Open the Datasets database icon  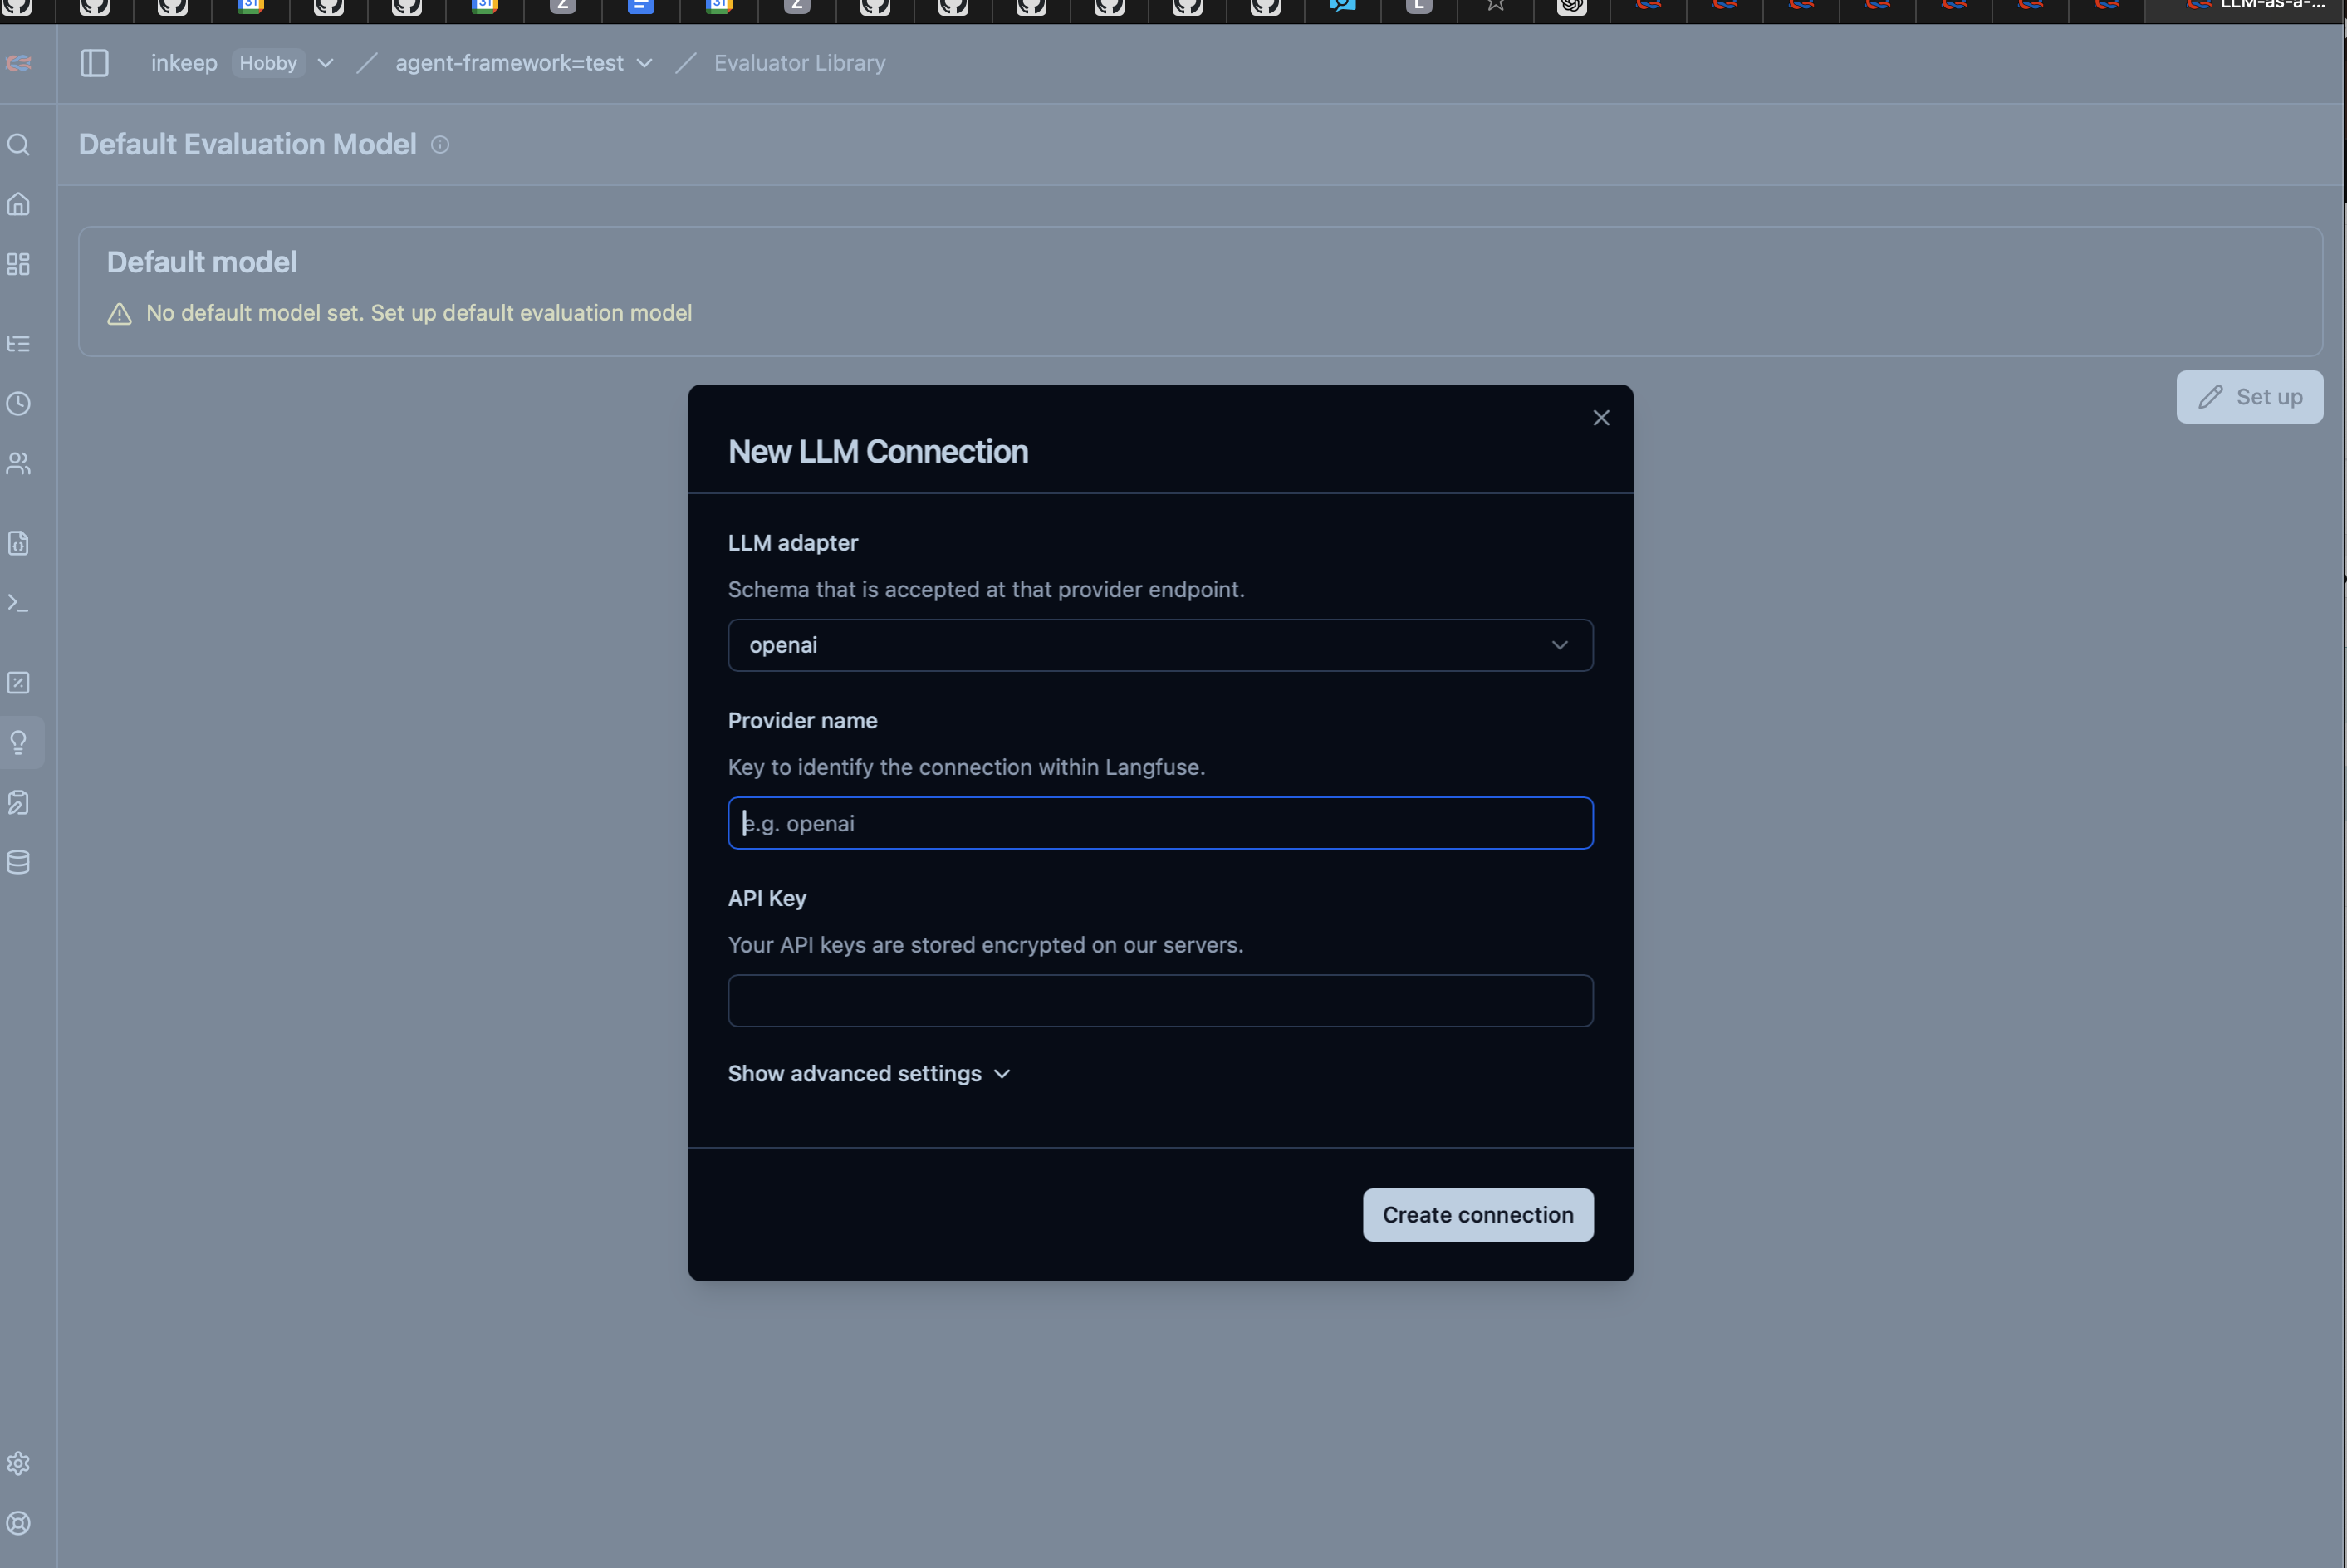18,861
